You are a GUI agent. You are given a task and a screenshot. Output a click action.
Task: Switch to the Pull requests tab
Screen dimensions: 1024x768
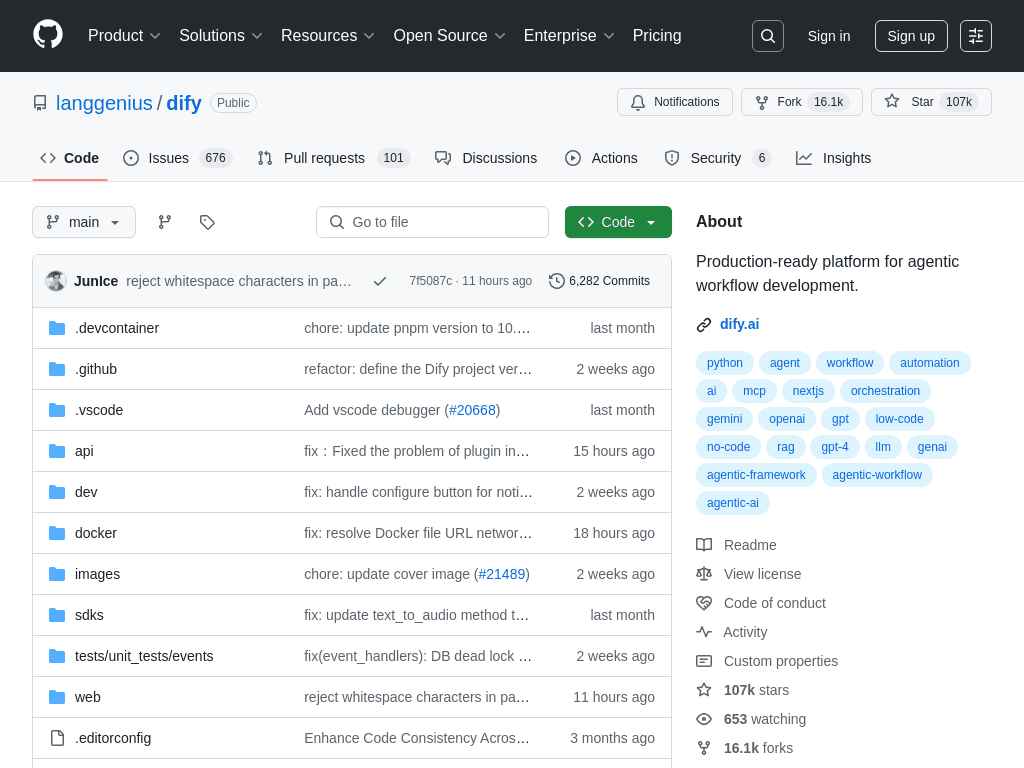pos(334,158)
